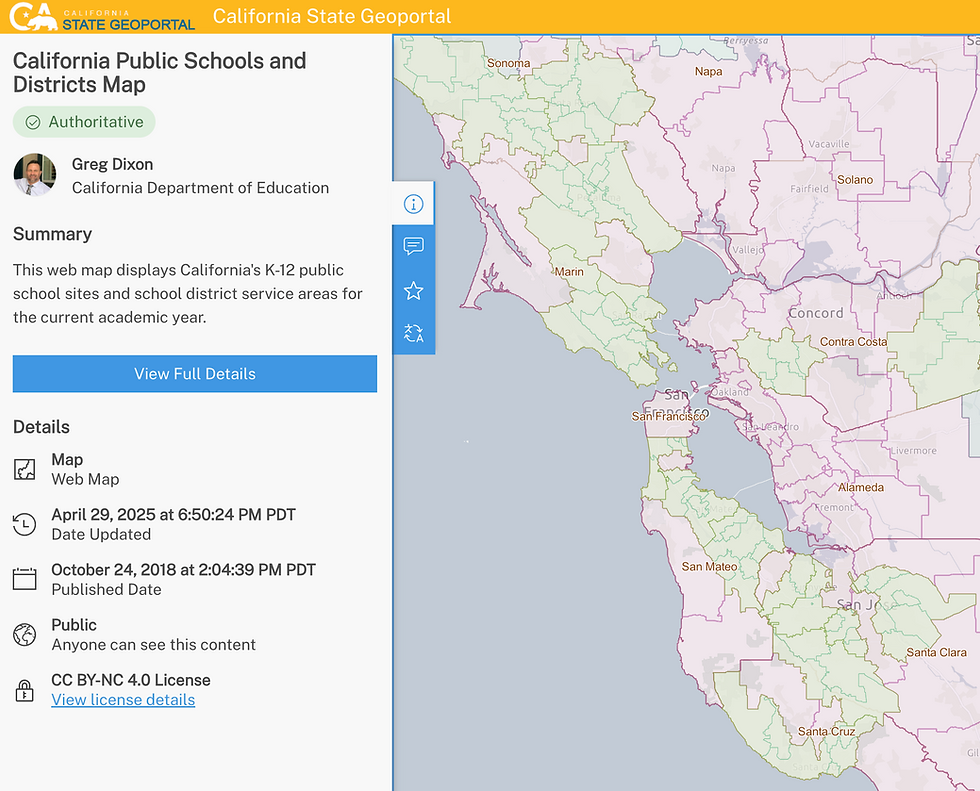Click the globe icon beside Public
980x791 pixels.
tap(24, 633)
